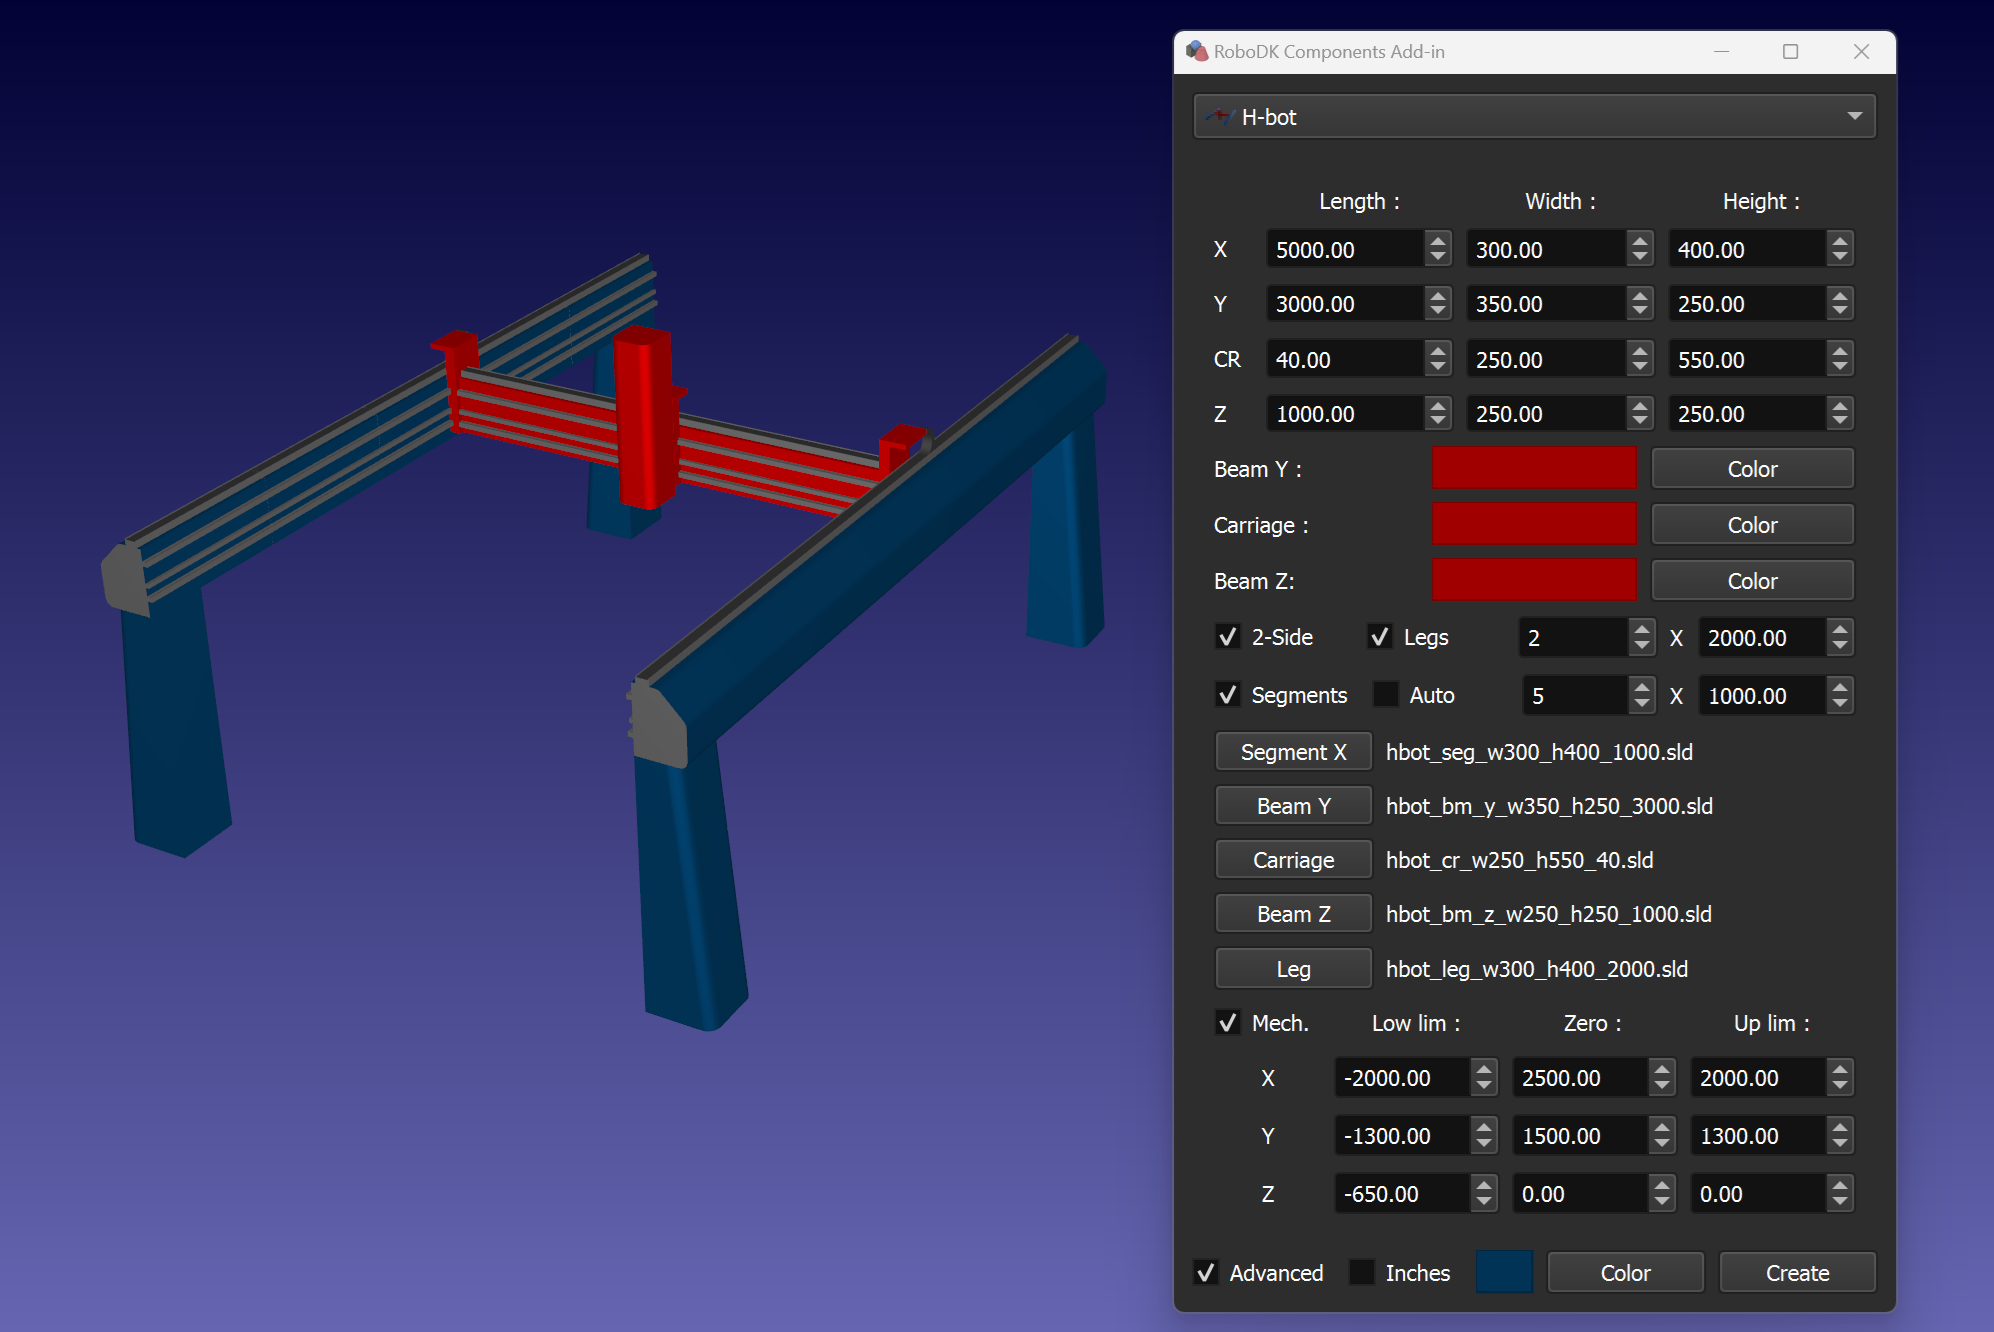Decrease Segments count spinner down arrow

click(1641, 704)
